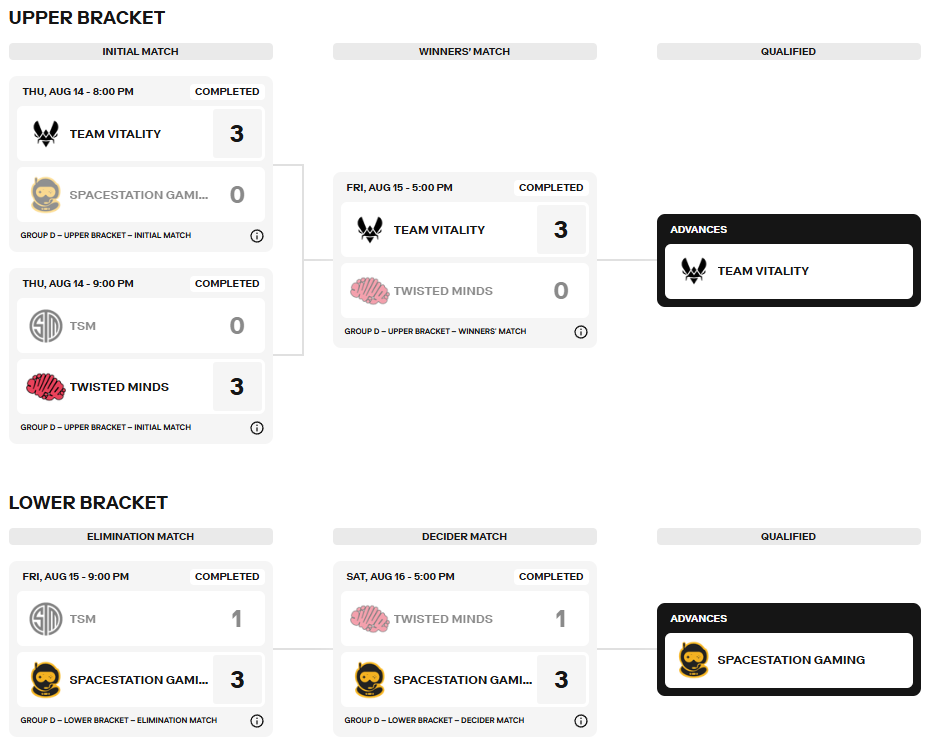Image resolution: width=942 pixels, height=754 pixels.
Task: Click Twisted Minds score 3 in Initial Match
Action: click(x=237, y=387)
